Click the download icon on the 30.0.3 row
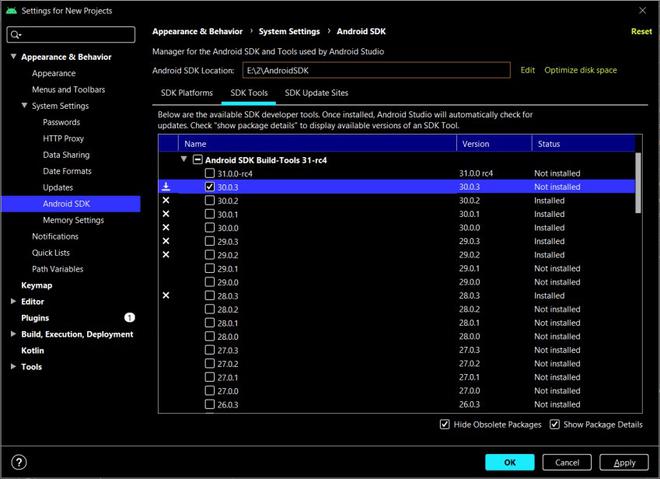This screenshot has width=660, height=479. coord(166,186)
